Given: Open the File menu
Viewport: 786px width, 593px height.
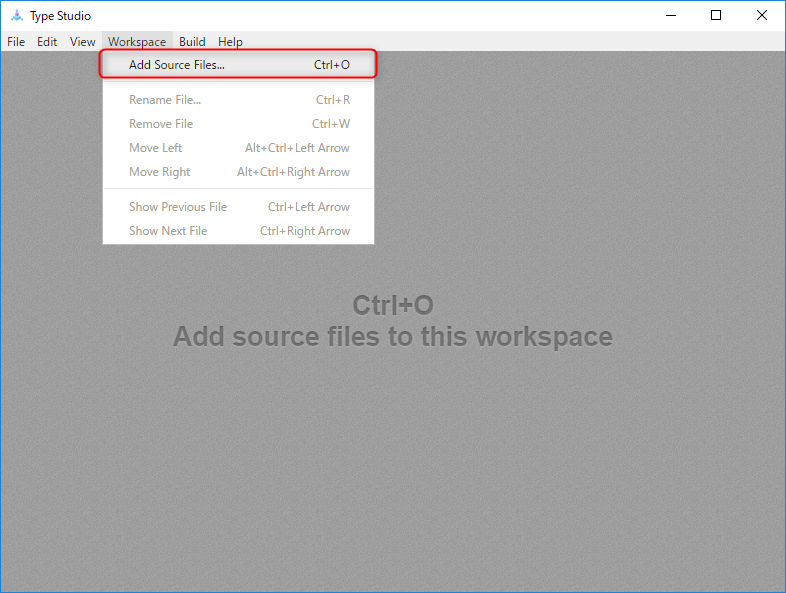Looking at the screenshot, I should point(16,42).
